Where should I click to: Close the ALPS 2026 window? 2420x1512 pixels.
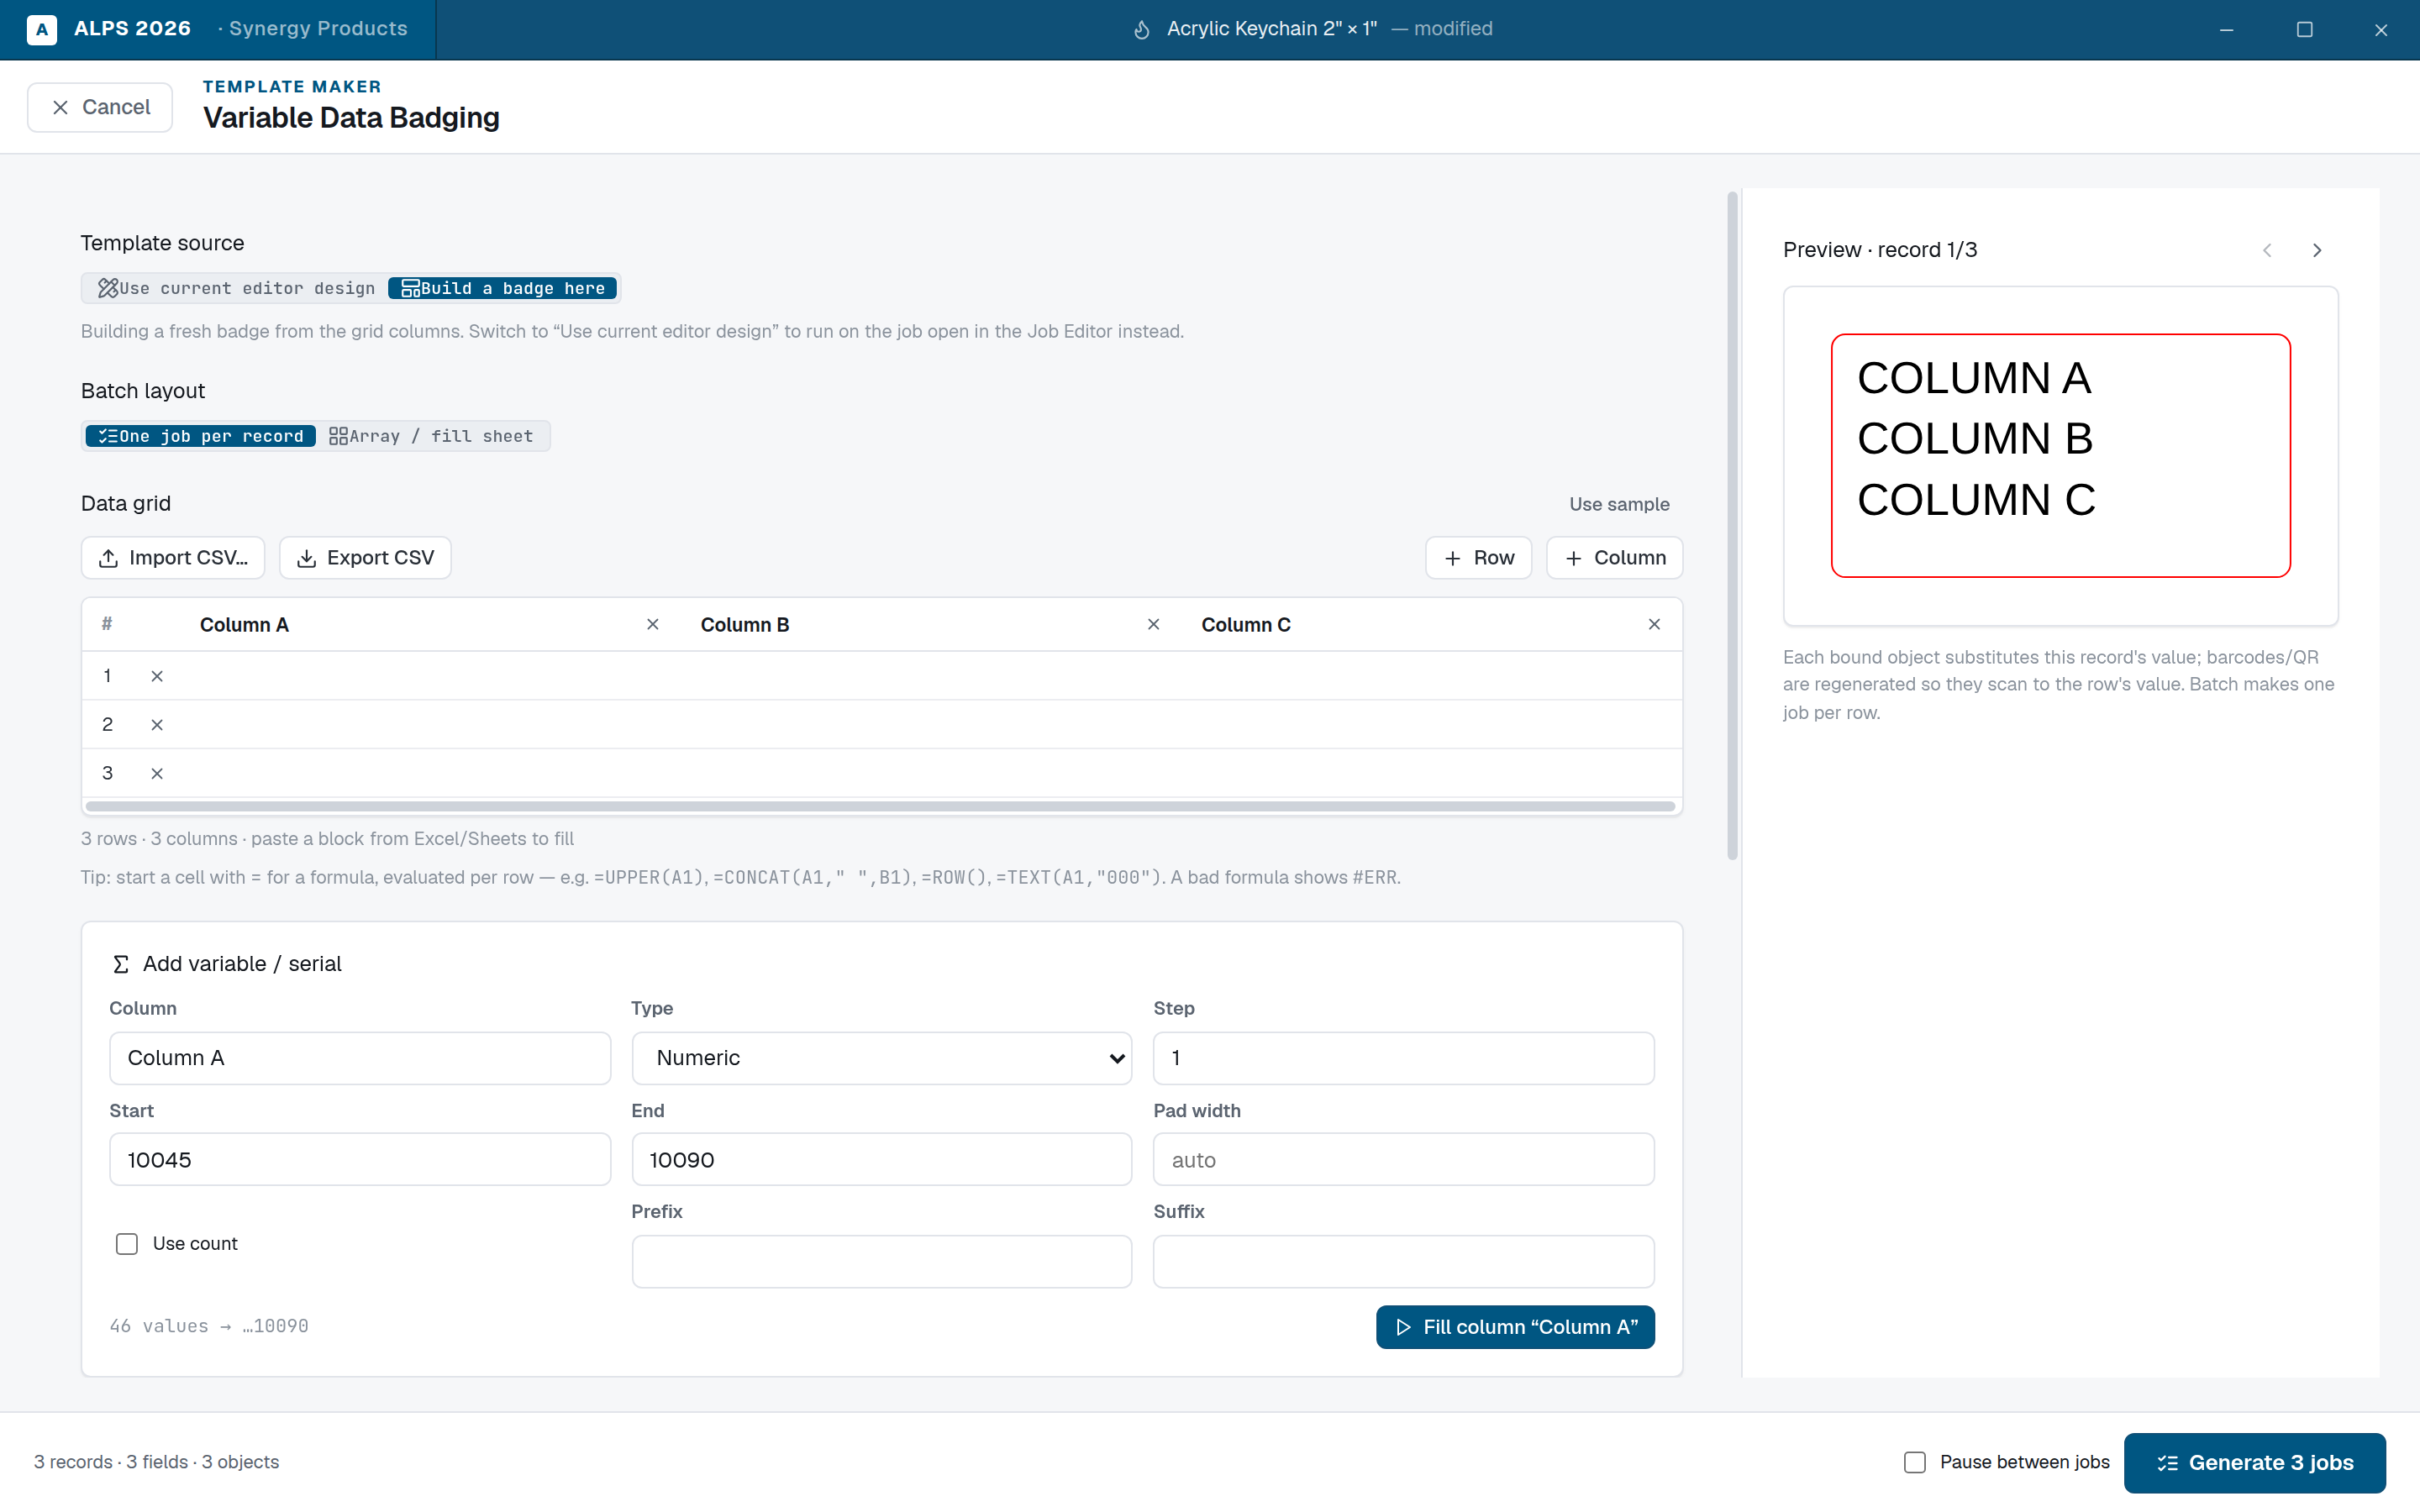tap(2381, 30)
